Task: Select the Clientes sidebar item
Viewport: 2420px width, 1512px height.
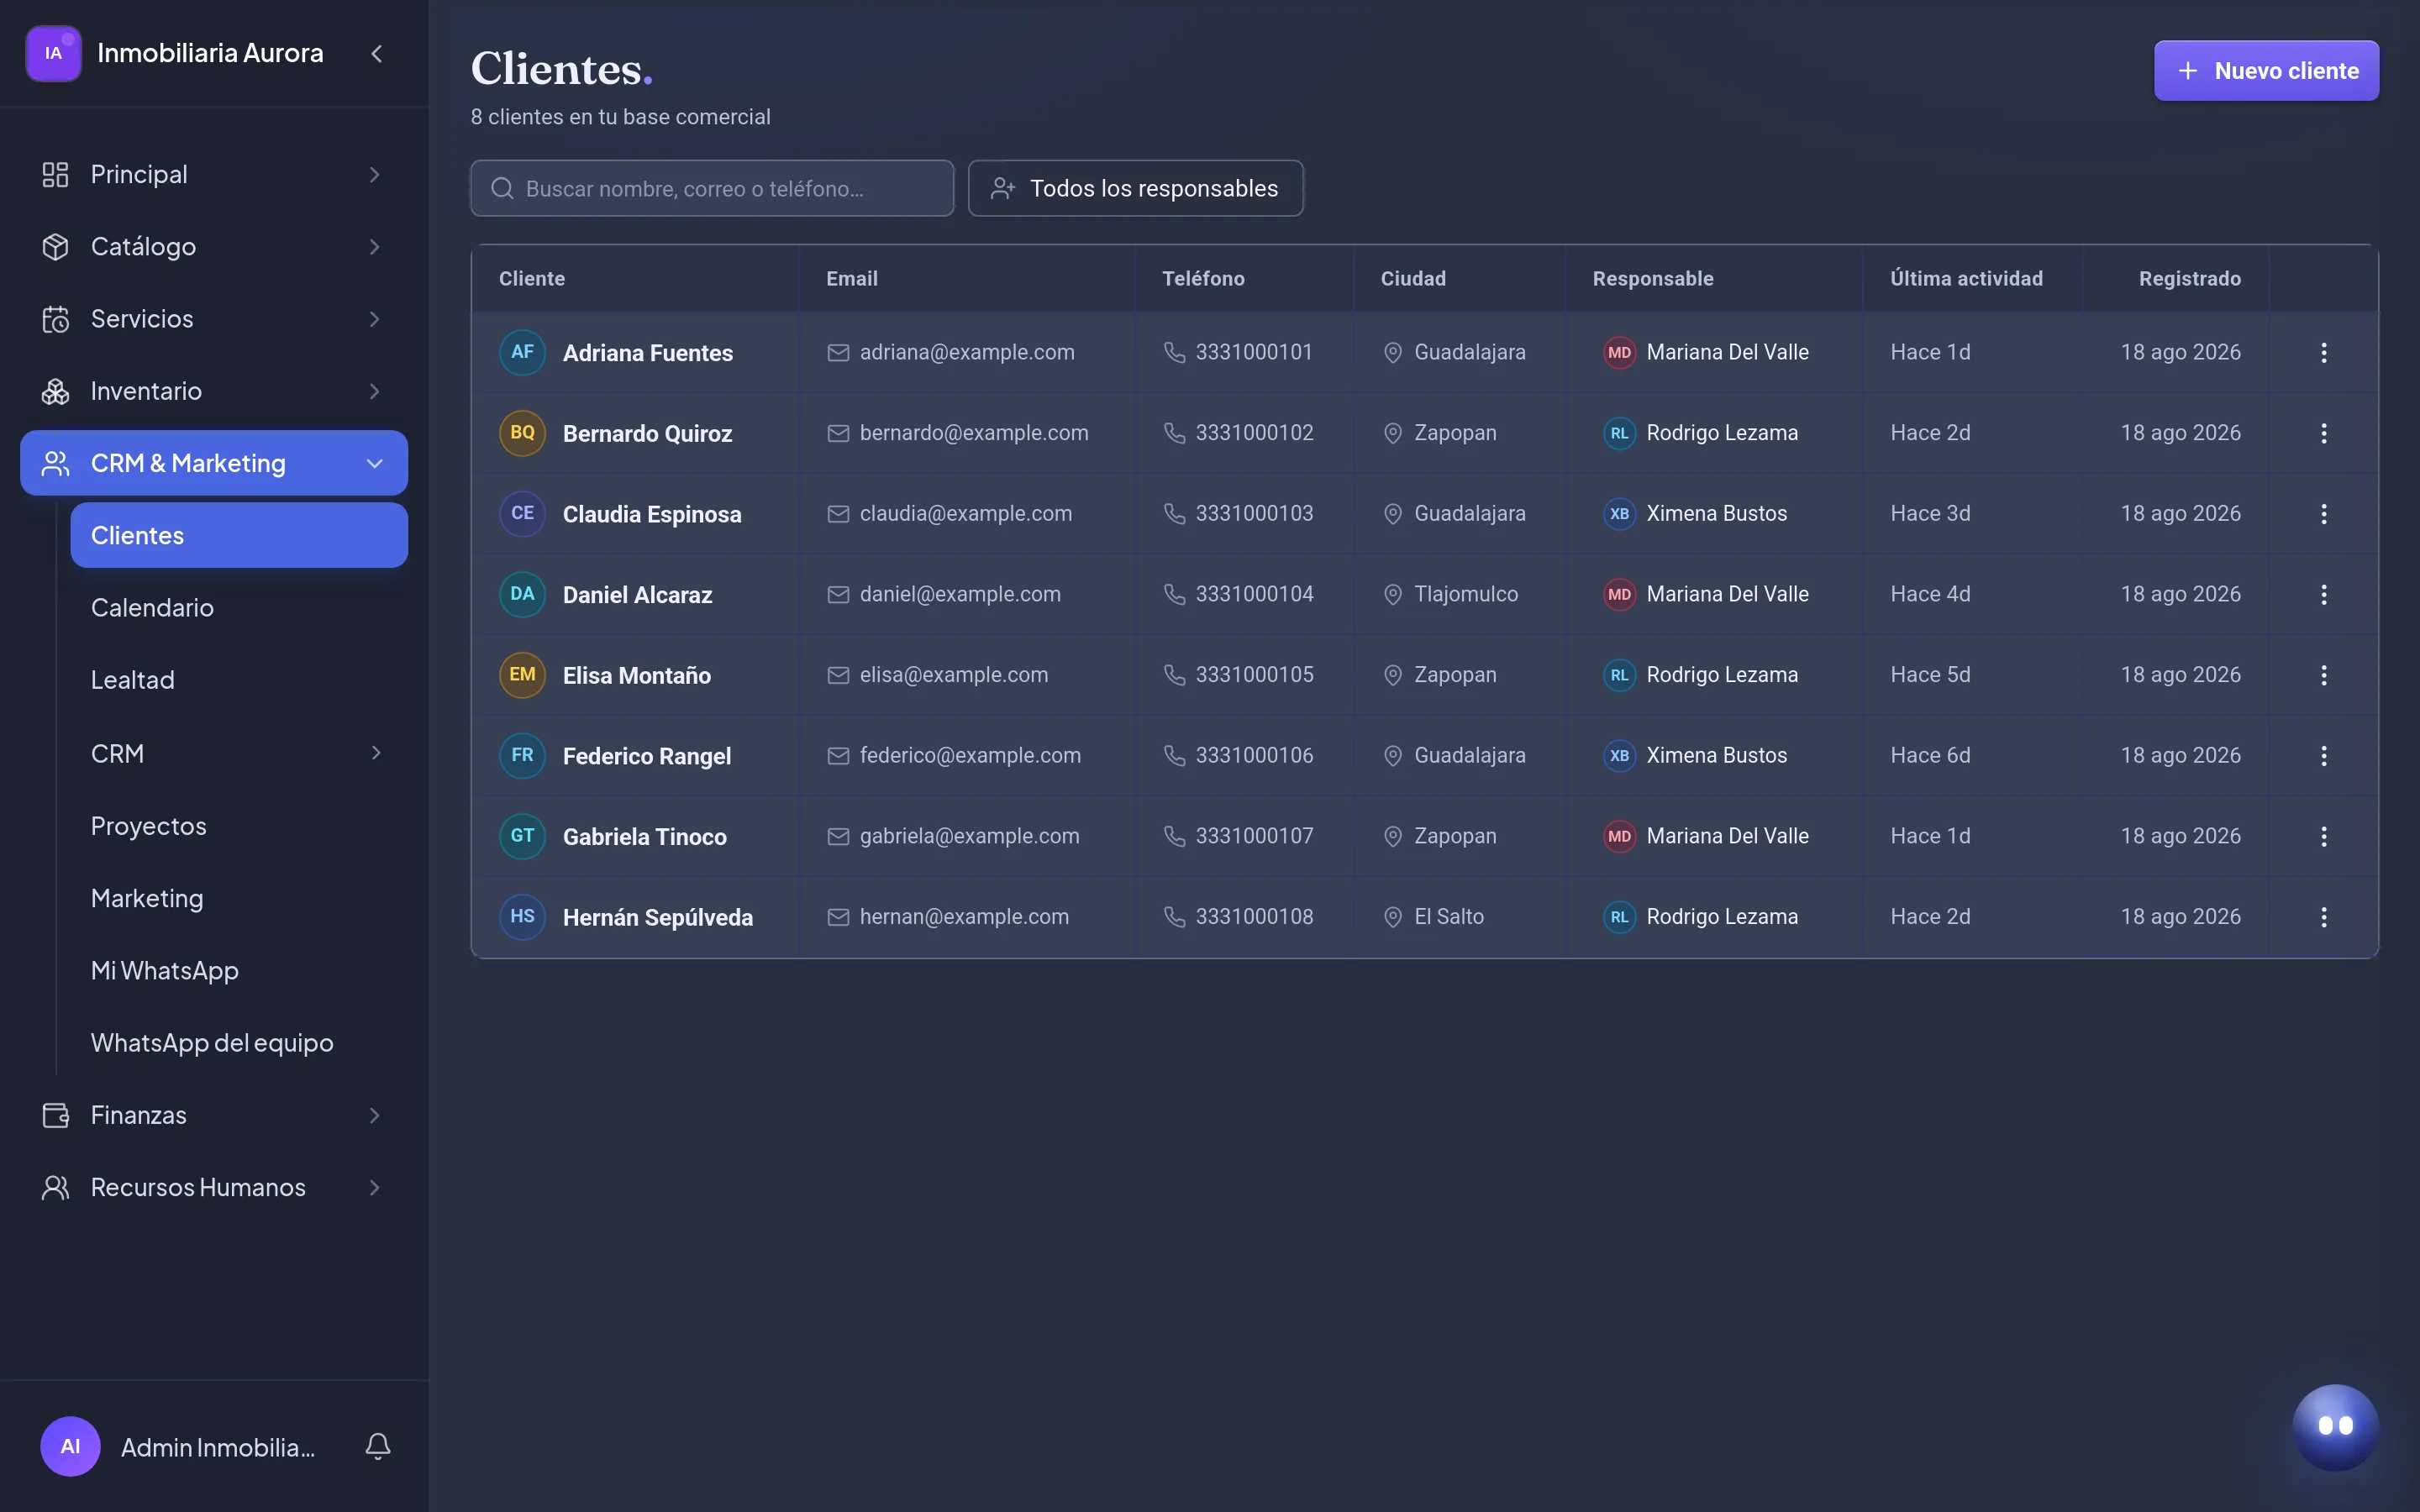Action: tap(239, 535)
